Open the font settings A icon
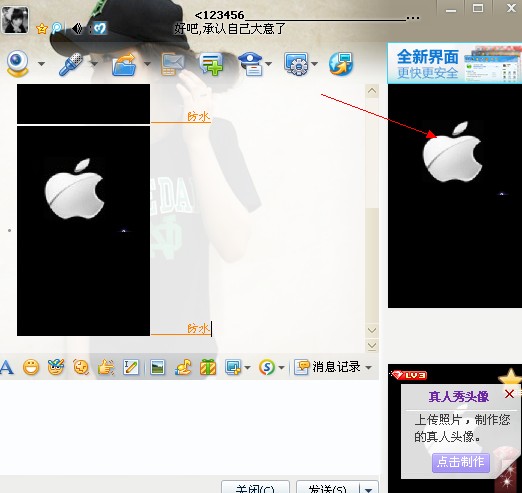 [x=7, y=368]
